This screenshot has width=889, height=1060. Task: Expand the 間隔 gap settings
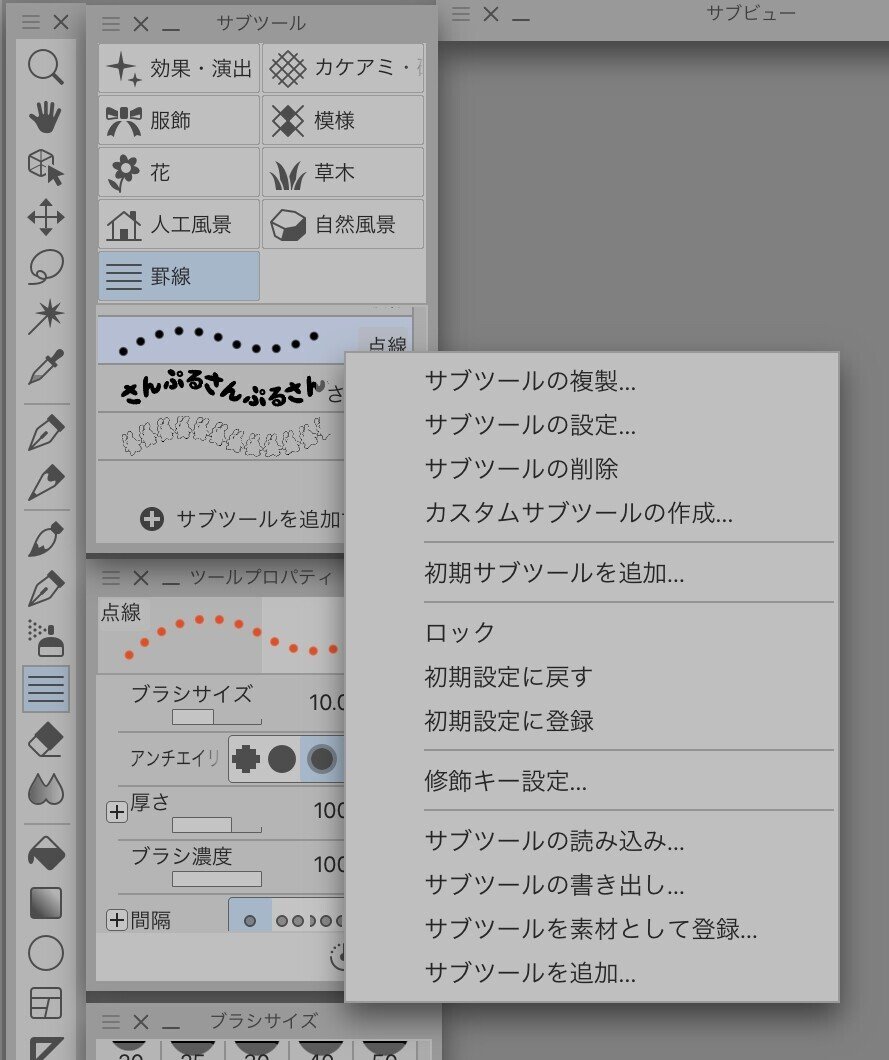click(x=116, y=920)
